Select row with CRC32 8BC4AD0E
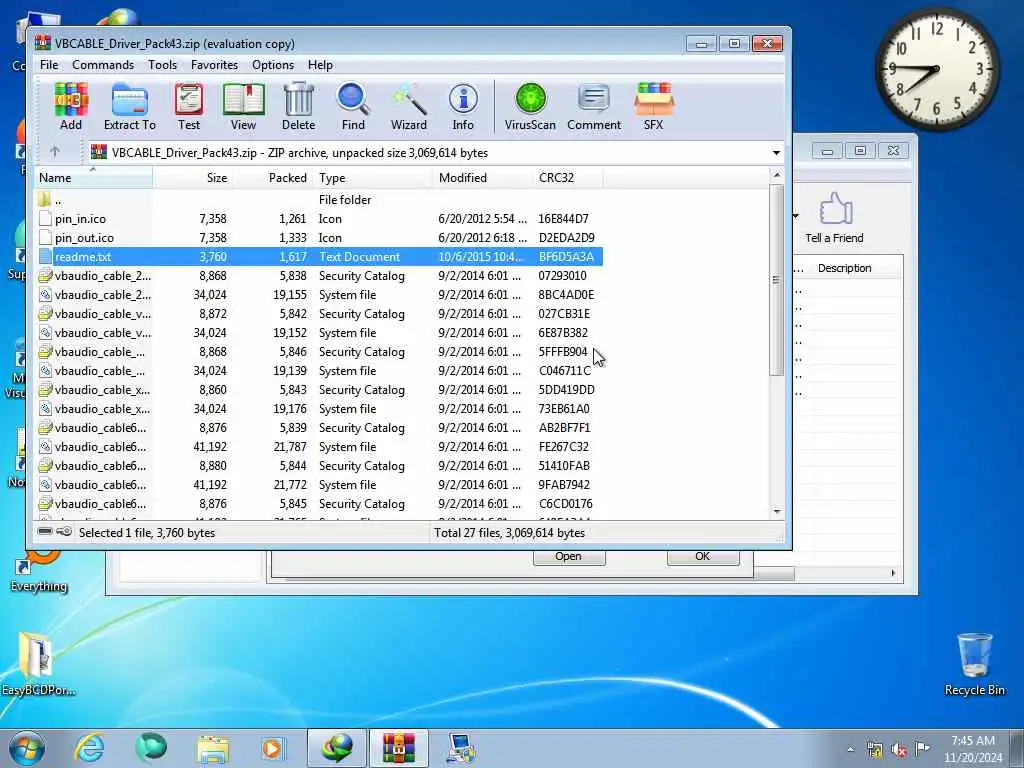Viewport: 1024px width, 768px height. pos(319,295)
